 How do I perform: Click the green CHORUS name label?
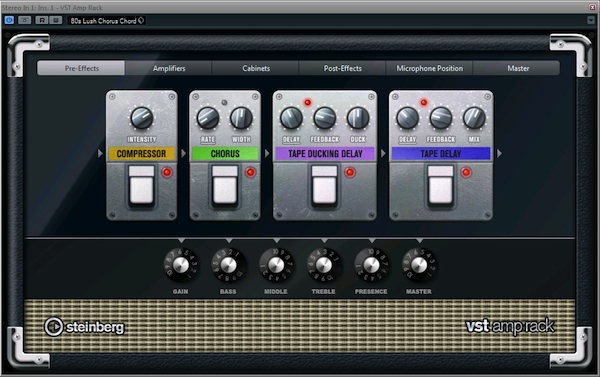(x=225, y=153)
